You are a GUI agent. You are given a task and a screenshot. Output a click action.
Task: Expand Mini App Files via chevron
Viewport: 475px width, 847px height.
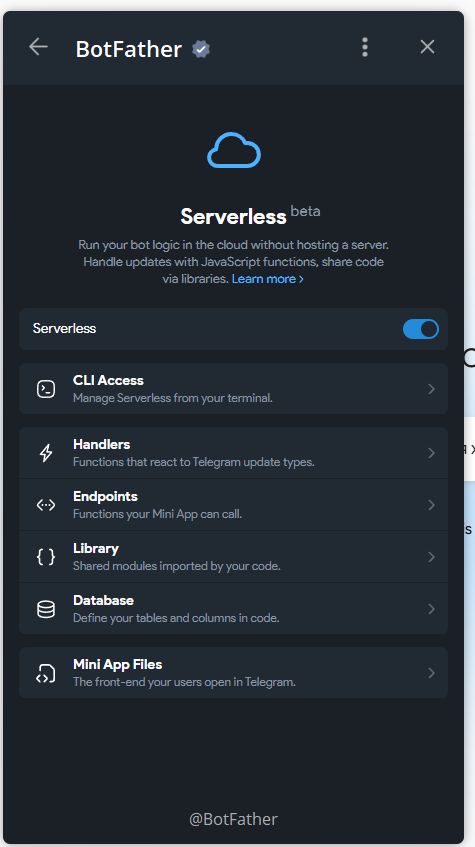(431, 673)
